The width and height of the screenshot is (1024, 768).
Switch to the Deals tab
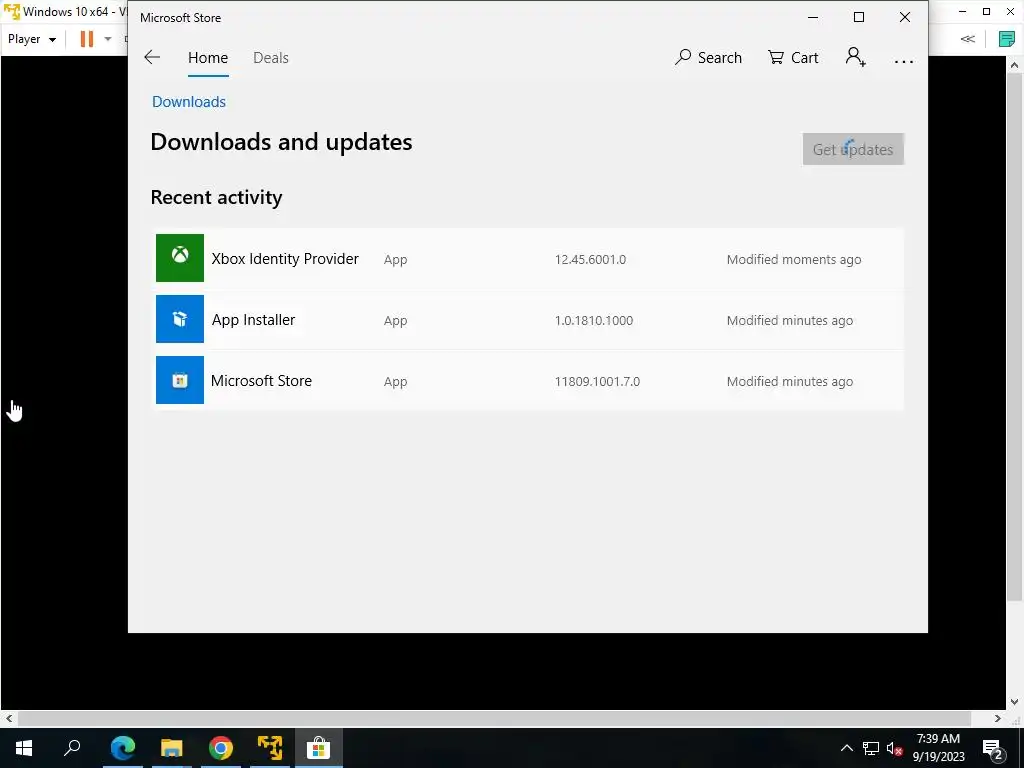coord(270,57)
